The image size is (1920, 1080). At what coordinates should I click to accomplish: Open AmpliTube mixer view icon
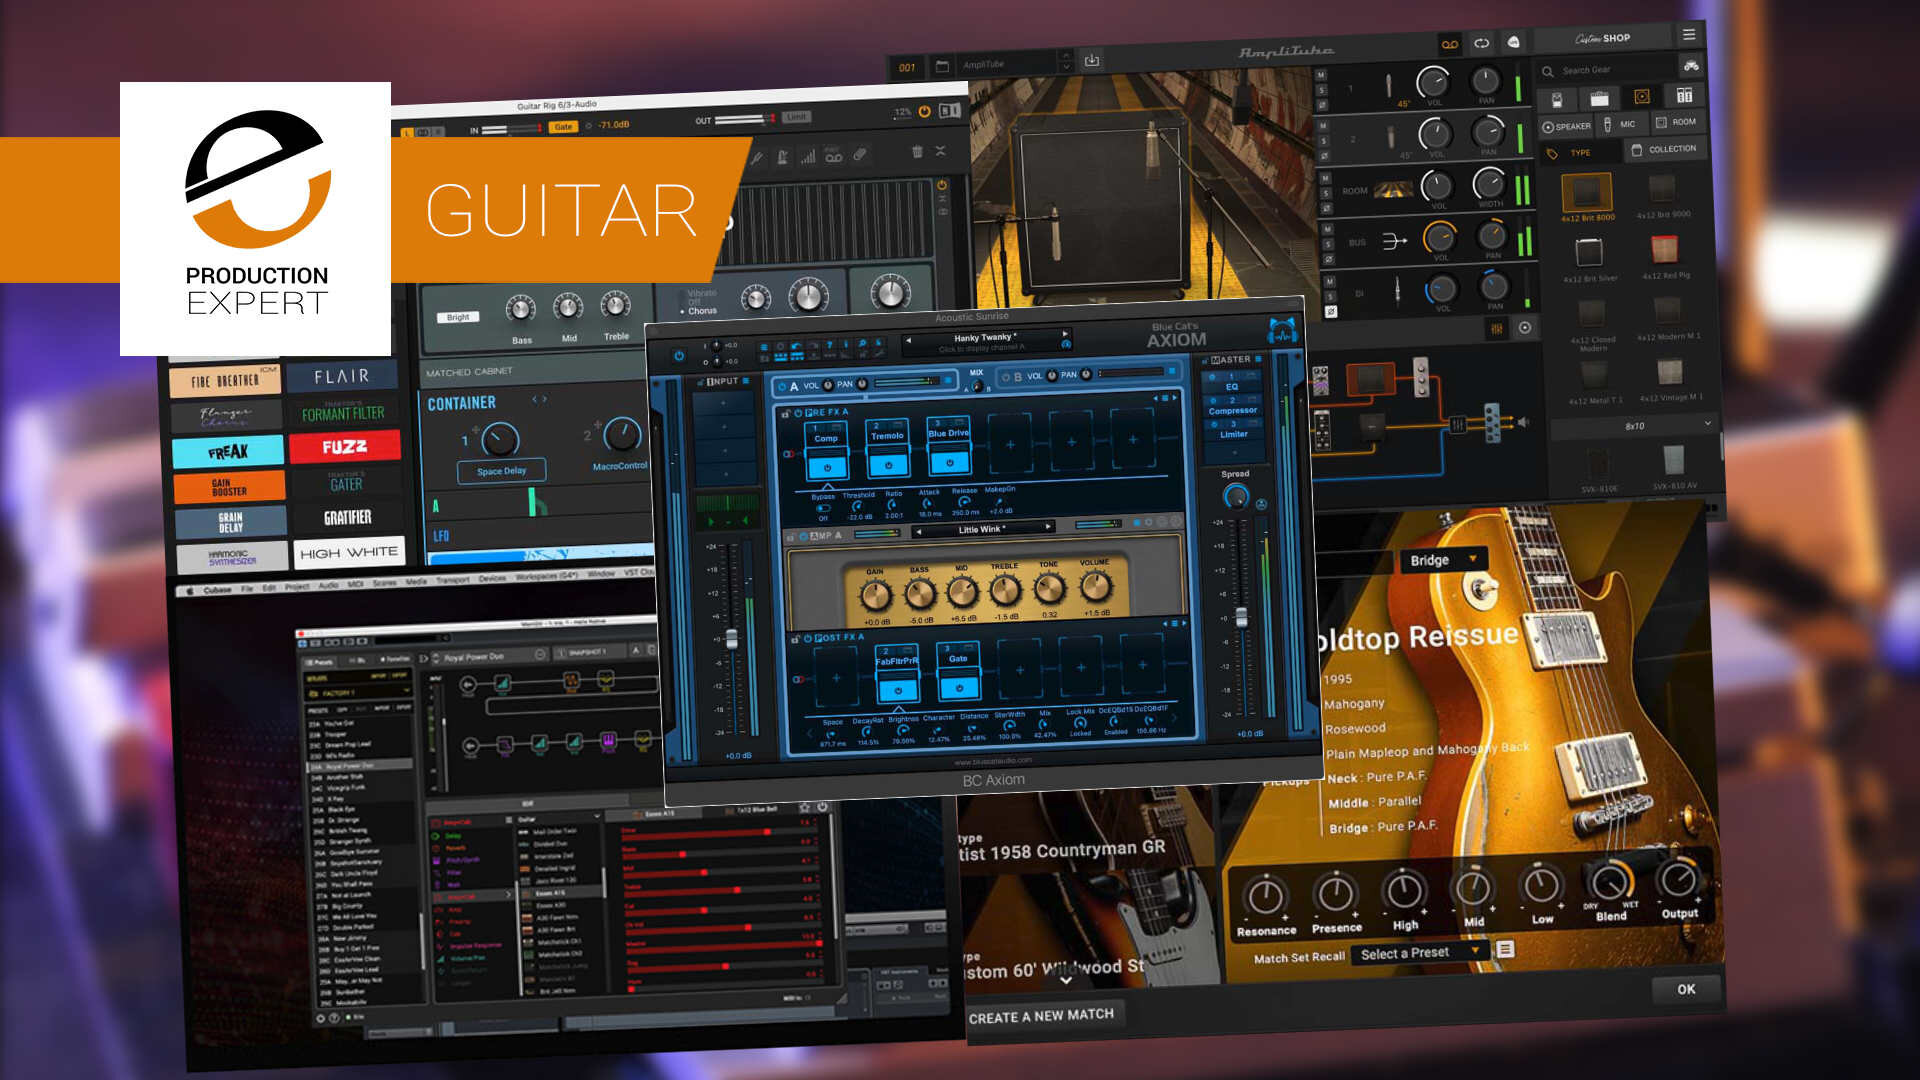point(1497,328)
